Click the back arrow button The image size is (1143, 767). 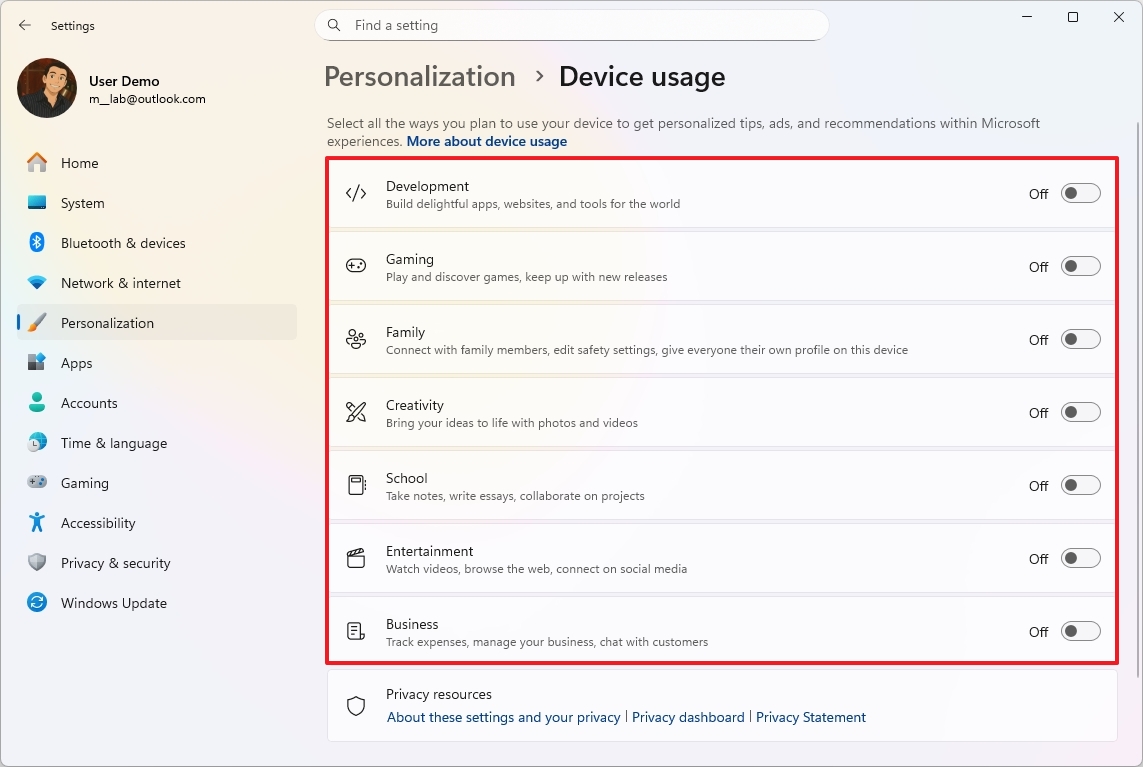click(x=24, y=25)
